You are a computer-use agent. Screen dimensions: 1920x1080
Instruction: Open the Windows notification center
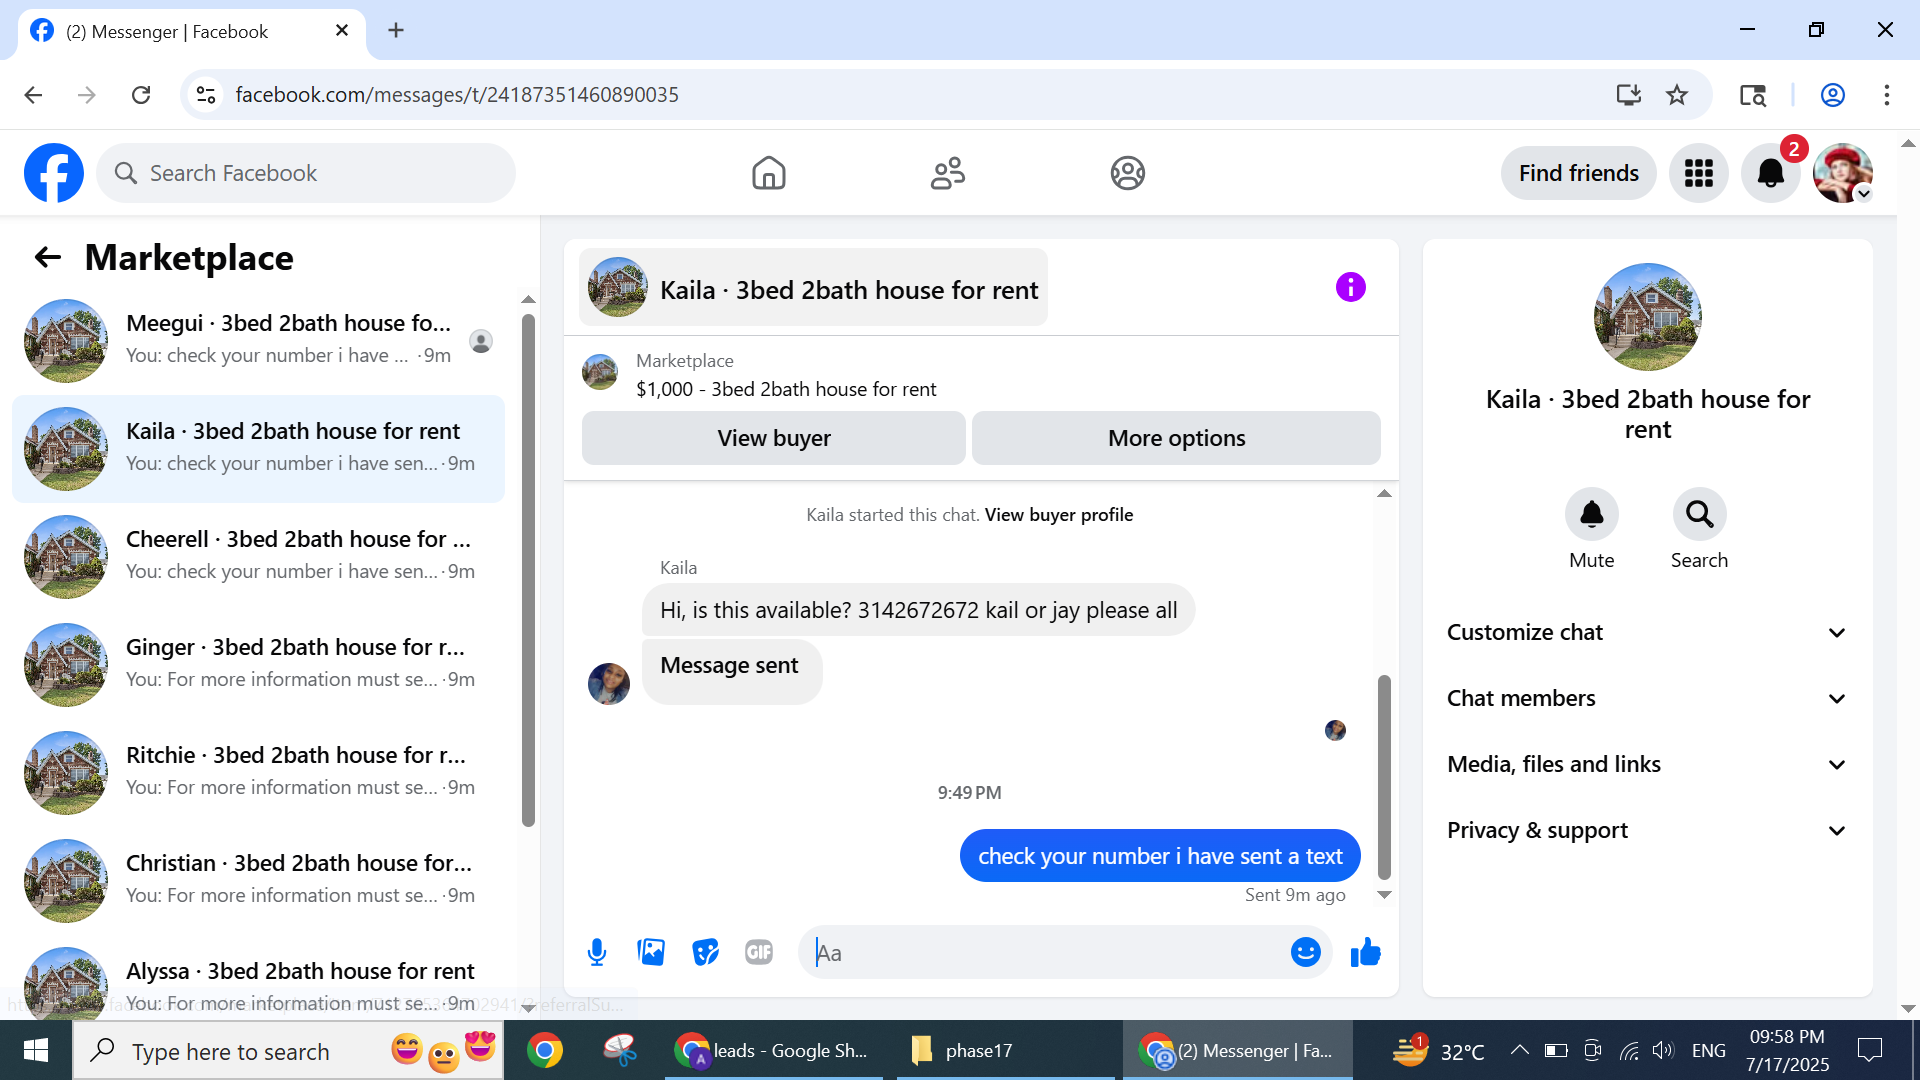coord(1869,1050)
